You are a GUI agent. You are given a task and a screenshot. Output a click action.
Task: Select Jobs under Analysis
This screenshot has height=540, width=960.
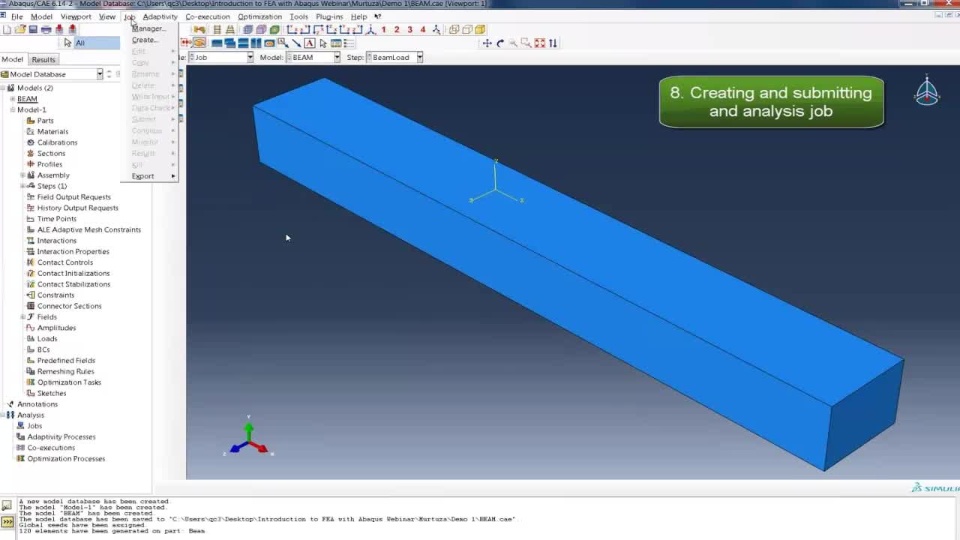(x=34, y=426)
